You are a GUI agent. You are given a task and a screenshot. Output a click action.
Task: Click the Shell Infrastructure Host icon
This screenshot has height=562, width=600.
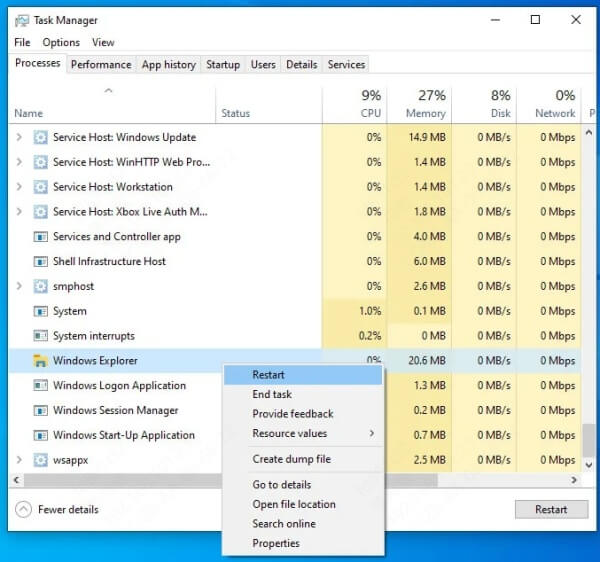[x=41, y=262]
